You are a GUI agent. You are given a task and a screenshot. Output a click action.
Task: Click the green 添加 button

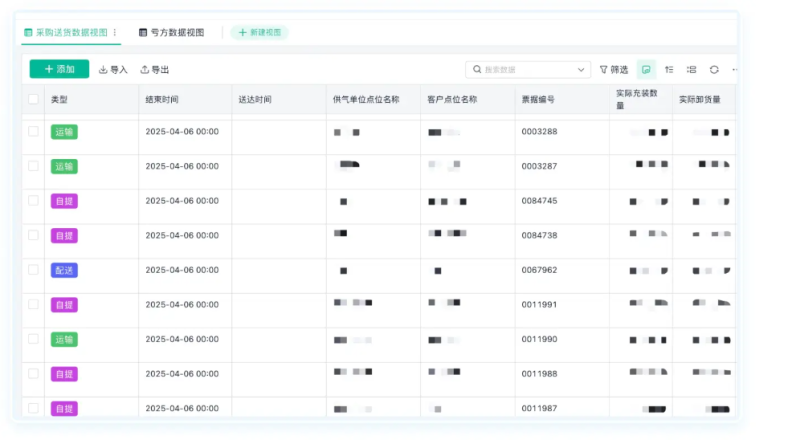(x=59, y=69)
